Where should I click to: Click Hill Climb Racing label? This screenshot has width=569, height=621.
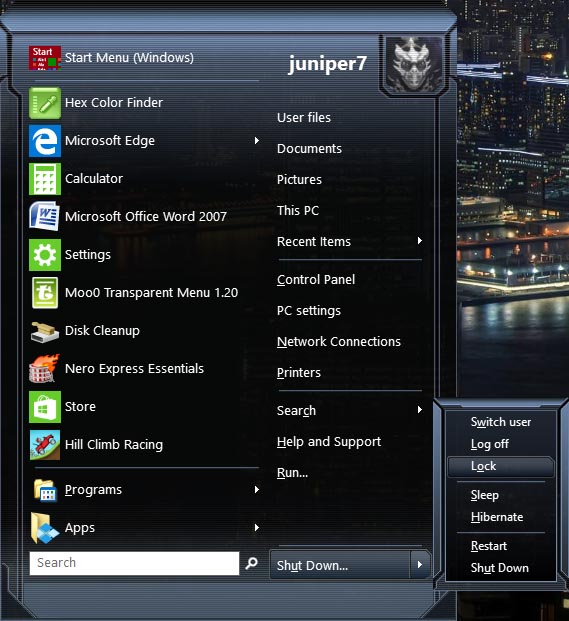114,445
